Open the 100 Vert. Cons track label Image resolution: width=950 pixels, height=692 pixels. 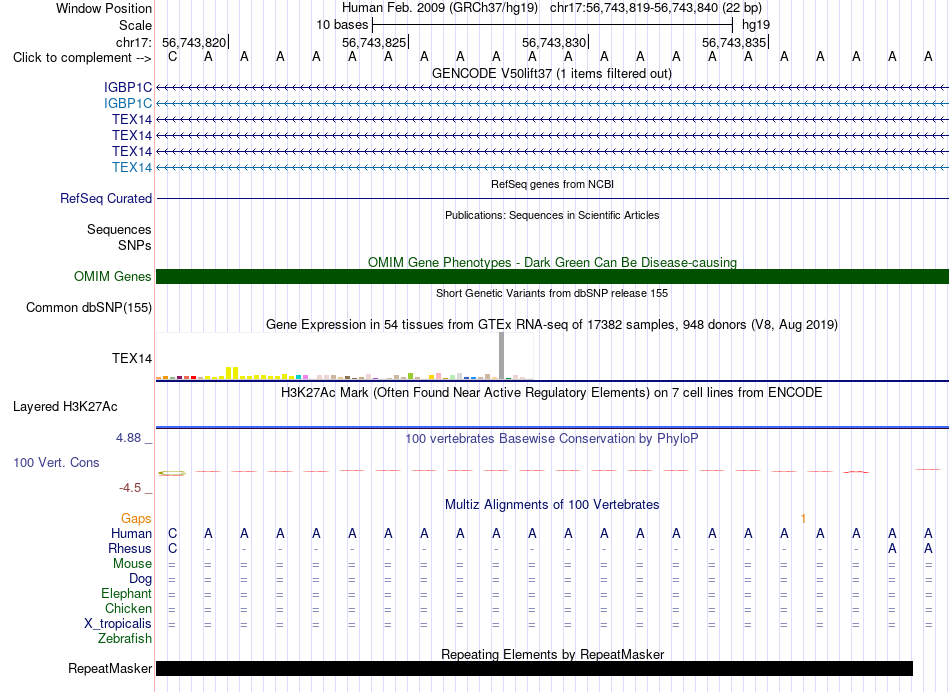pos(56,462)
